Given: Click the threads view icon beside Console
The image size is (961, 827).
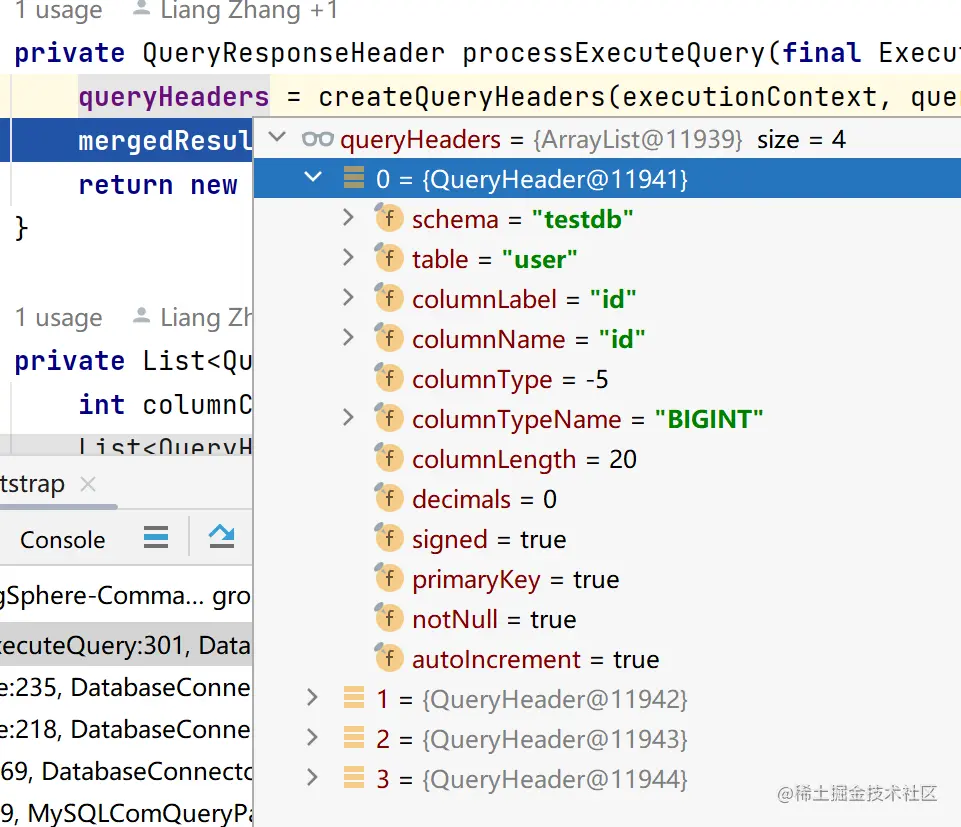Looking at the screenshot, I should point(156,537).
